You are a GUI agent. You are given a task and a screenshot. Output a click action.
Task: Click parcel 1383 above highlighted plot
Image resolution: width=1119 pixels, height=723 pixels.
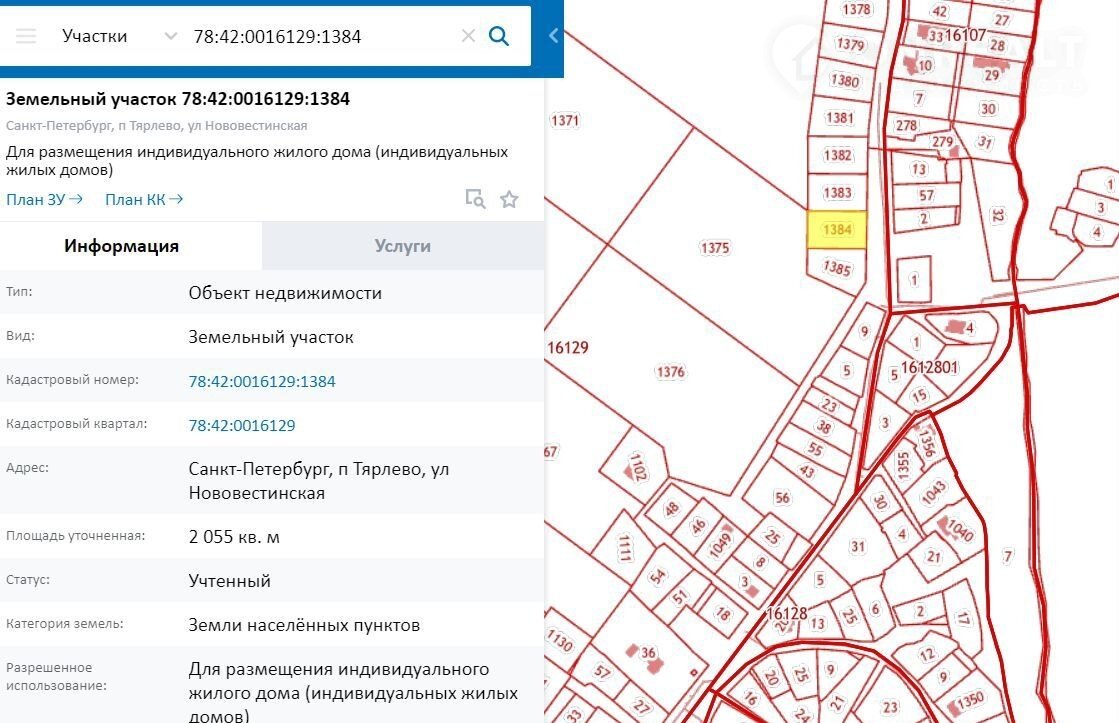click(x=837, y=192)
